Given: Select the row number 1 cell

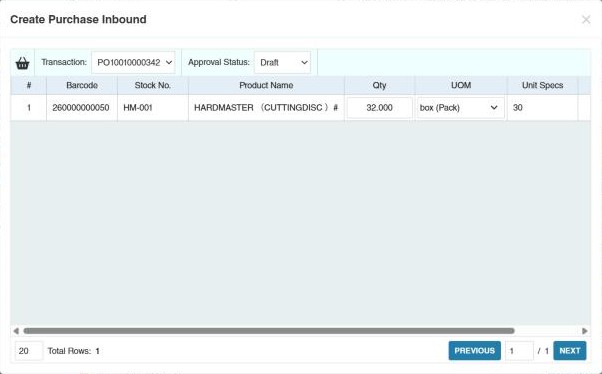Looking at the screenshot, I should point(29,108).
